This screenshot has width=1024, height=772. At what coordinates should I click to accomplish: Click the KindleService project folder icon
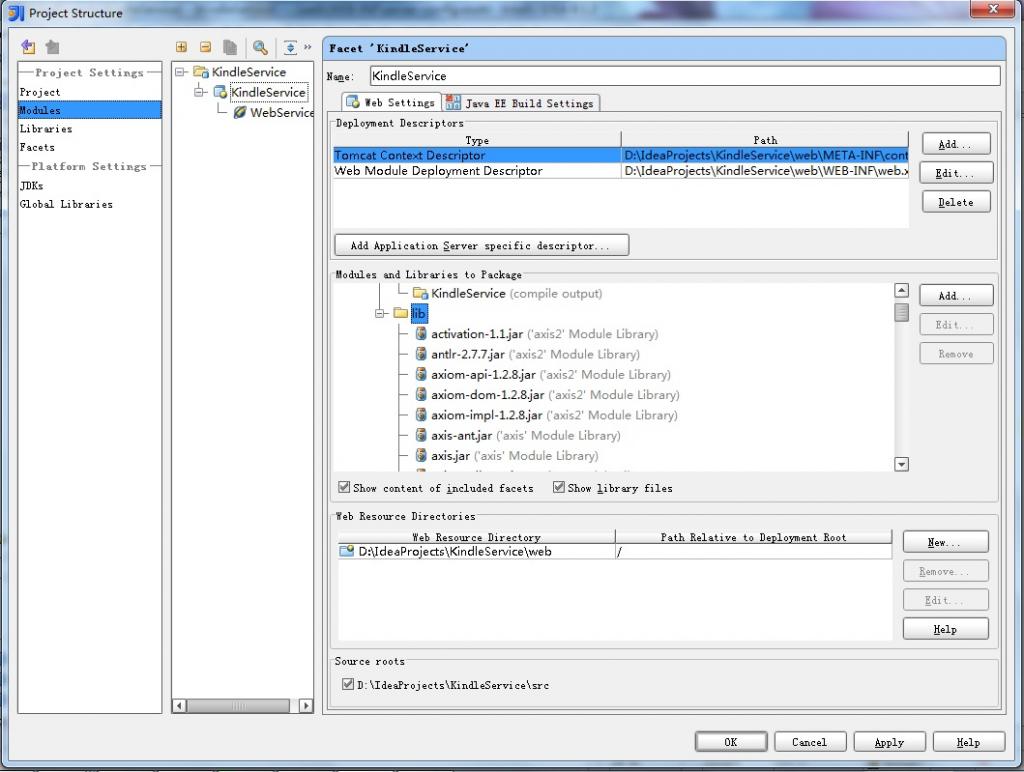[x=201, y=72]
